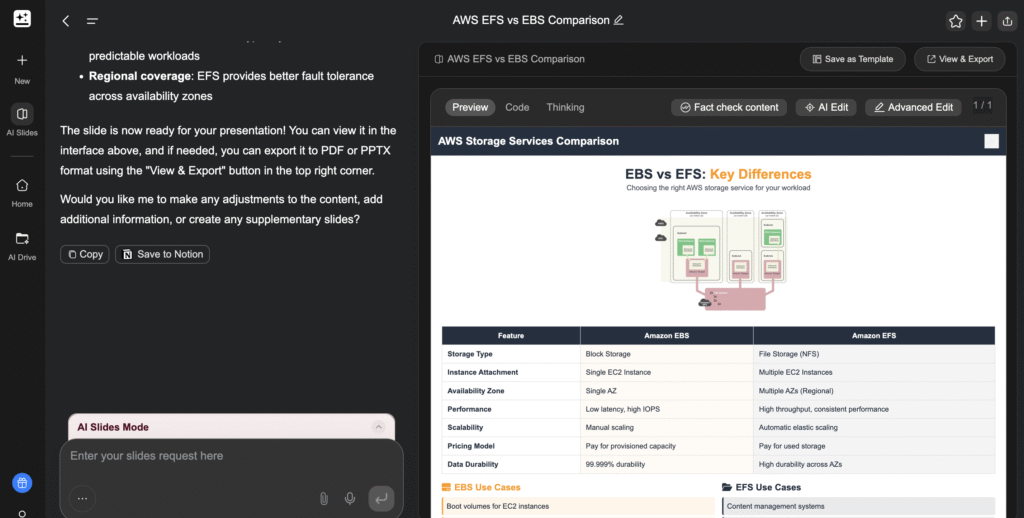
Task: Run Fact check content
Action: tap(729, 107)
